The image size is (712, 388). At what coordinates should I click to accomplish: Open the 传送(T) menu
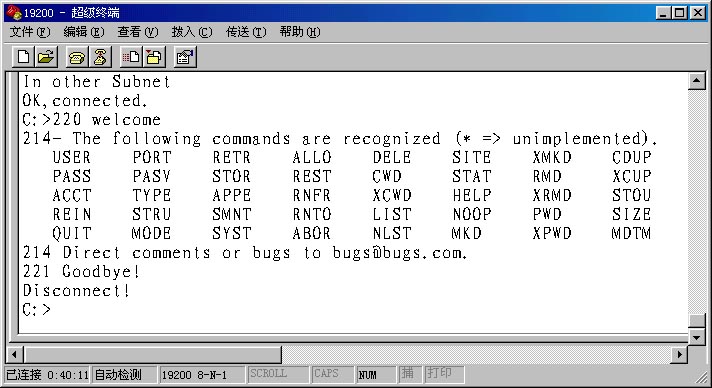click(x=246, y=32)
